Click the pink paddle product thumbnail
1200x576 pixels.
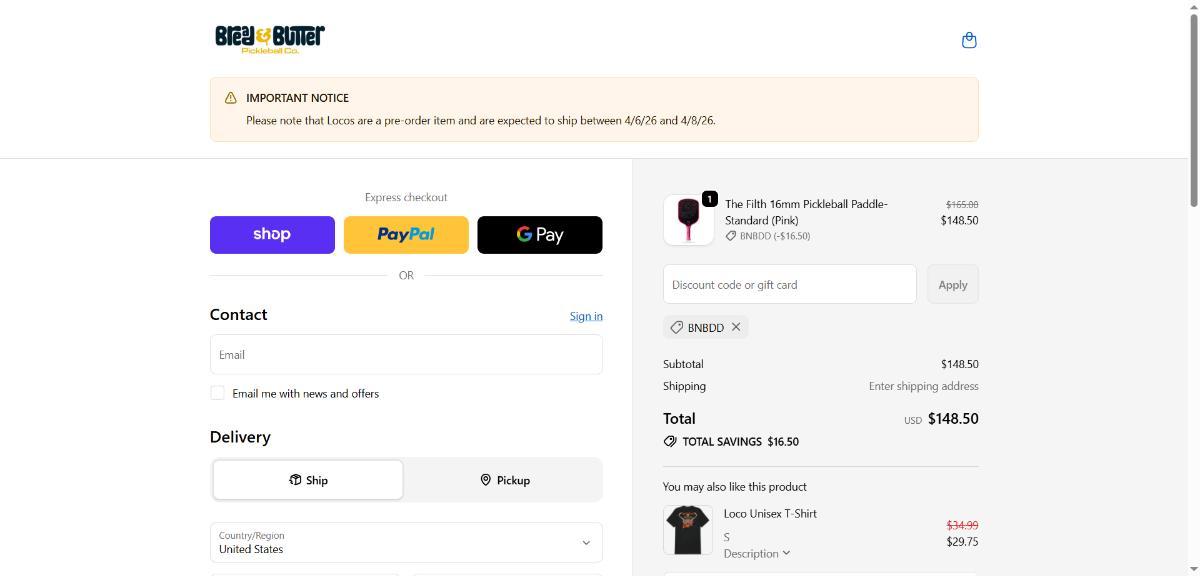[688, 220]
